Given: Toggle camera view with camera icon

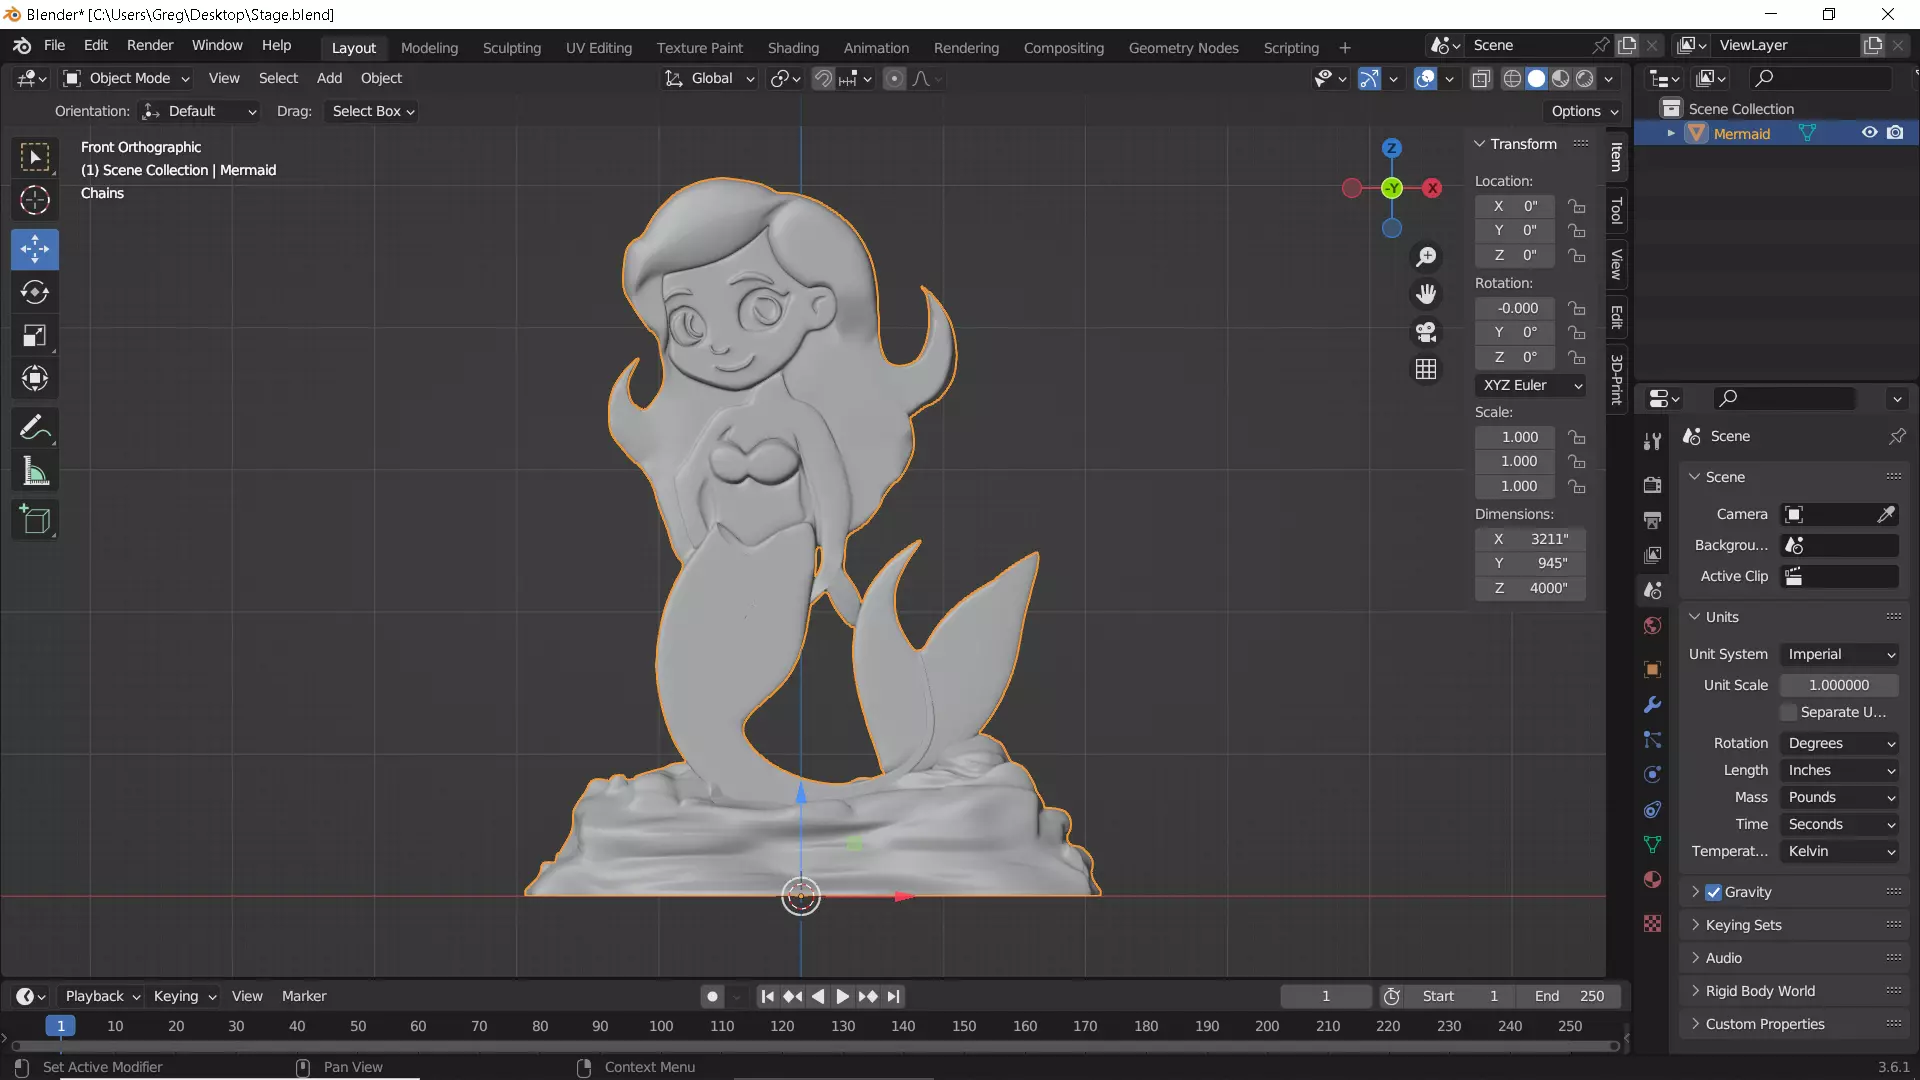Looking at the screenshot, I should pos(1426,332).
